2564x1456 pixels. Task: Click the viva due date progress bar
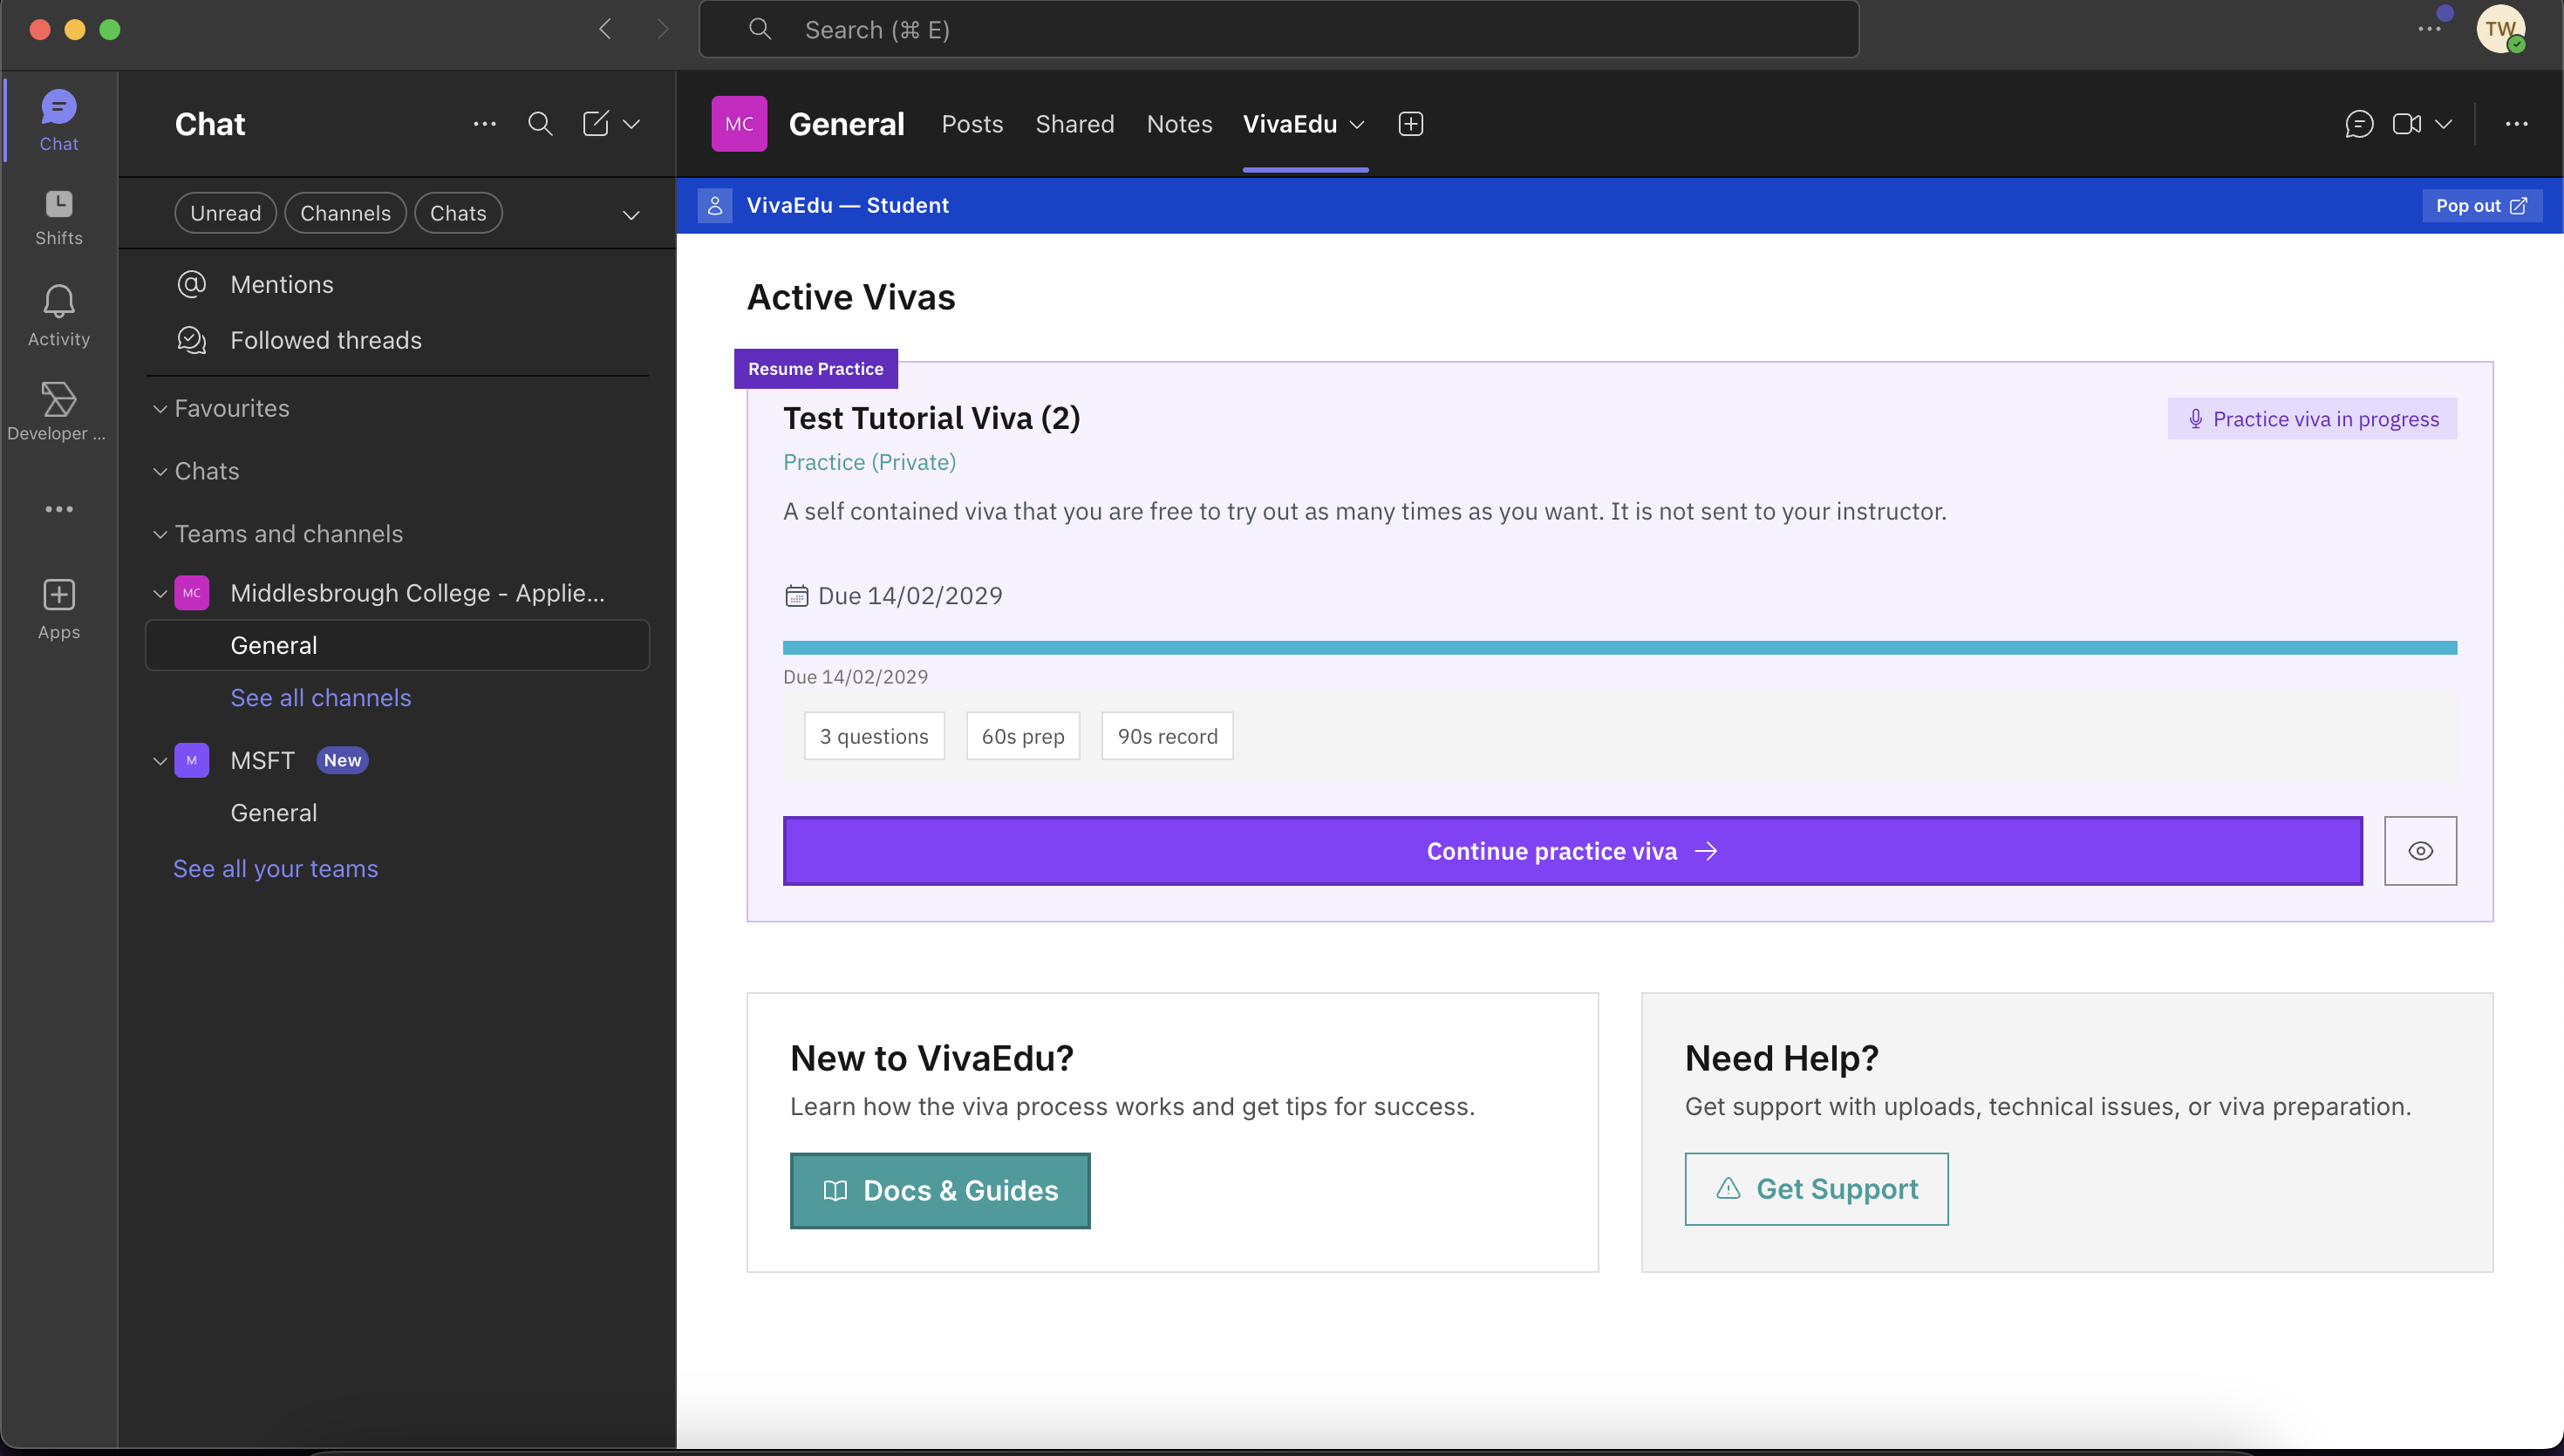(1619, 646)
